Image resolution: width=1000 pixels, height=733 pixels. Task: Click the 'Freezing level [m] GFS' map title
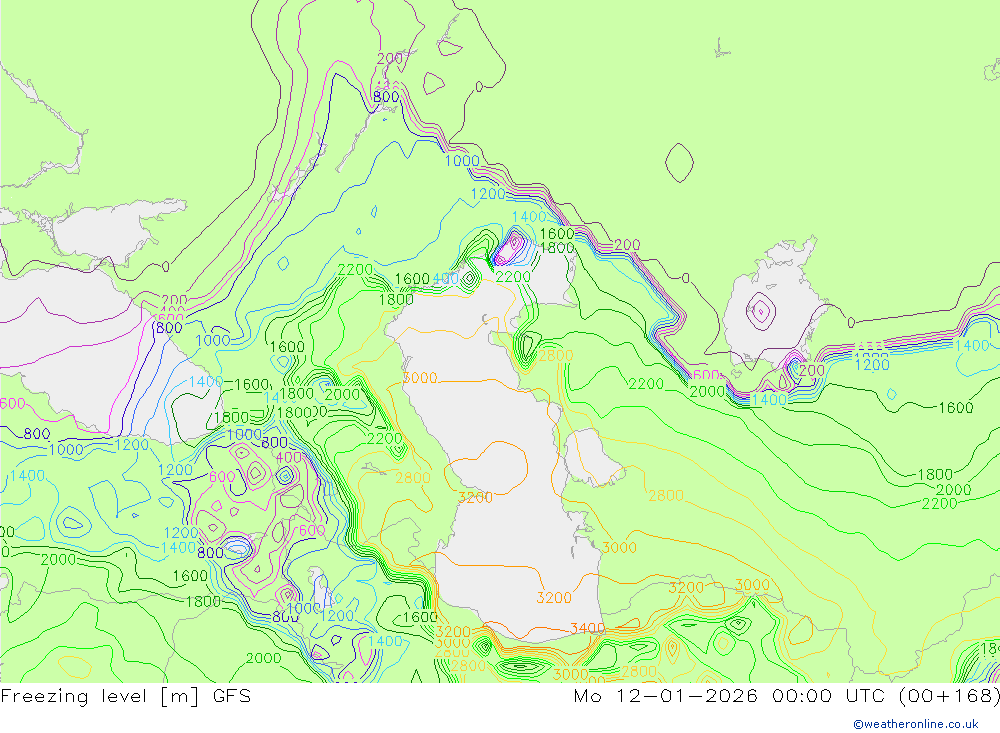[126, 696]
